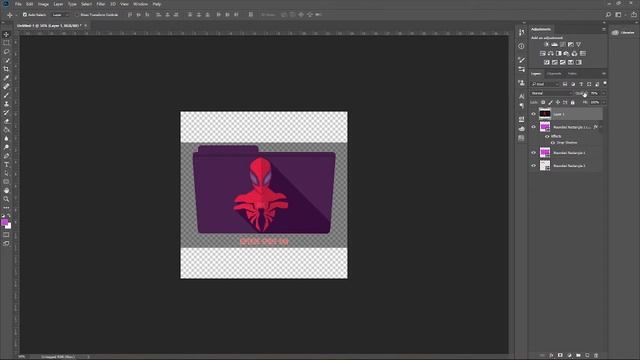Screen dimensions: 640x360
Task: Select the Brush tool
Action: (x=6, y=95)
